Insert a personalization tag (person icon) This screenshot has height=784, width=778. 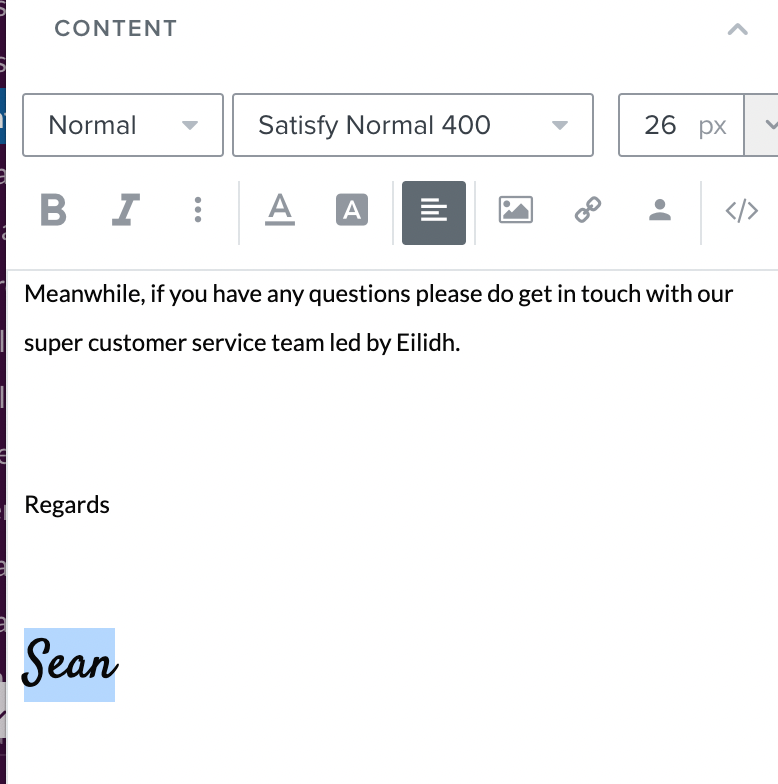point(660,210)
